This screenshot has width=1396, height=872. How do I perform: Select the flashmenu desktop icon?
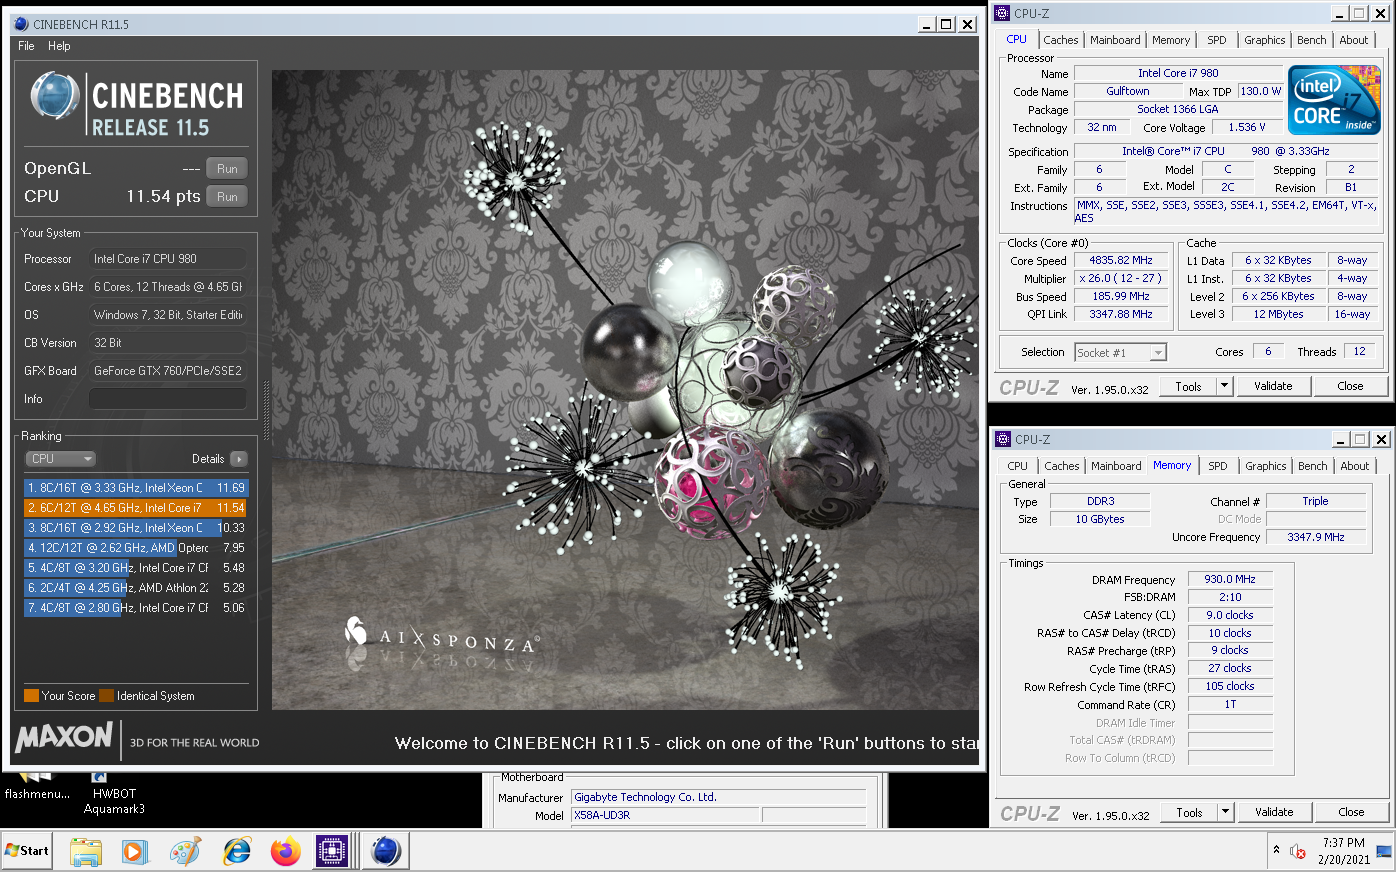pyautogui.click(x=37, y=787)
